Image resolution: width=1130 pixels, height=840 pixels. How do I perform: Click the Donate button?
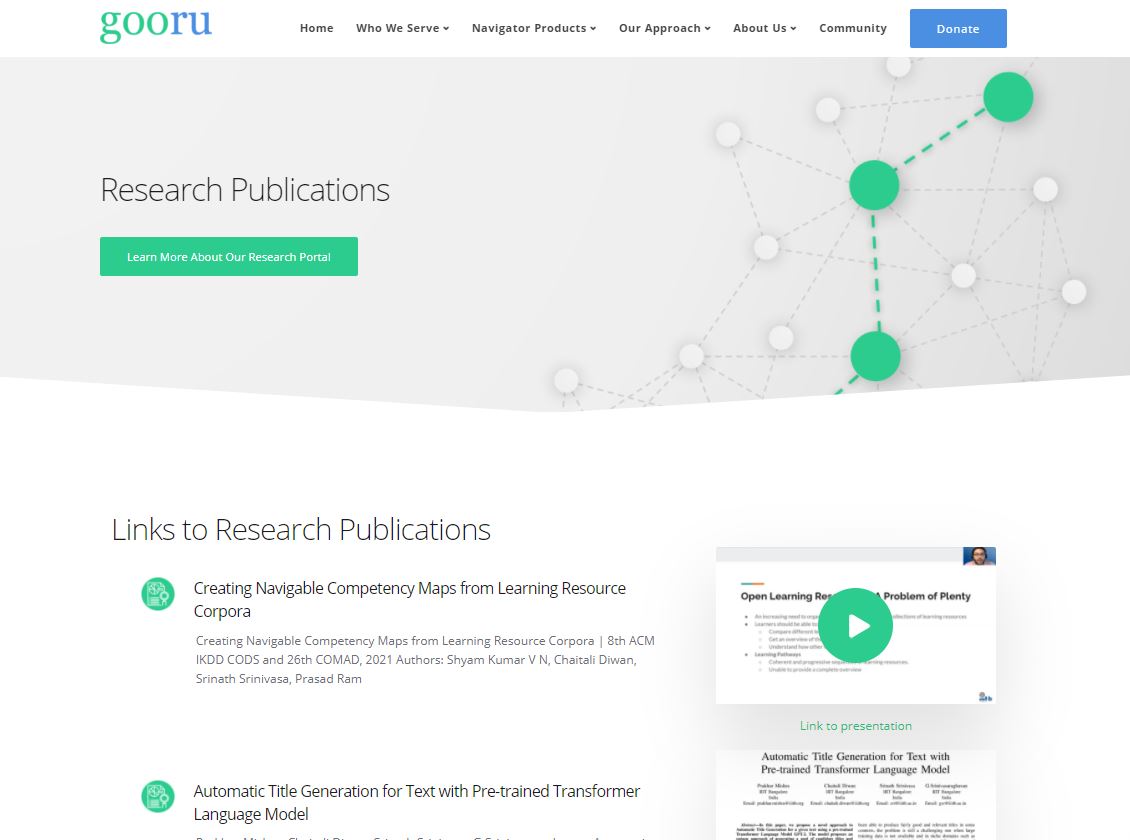click(x=958, y=29)
